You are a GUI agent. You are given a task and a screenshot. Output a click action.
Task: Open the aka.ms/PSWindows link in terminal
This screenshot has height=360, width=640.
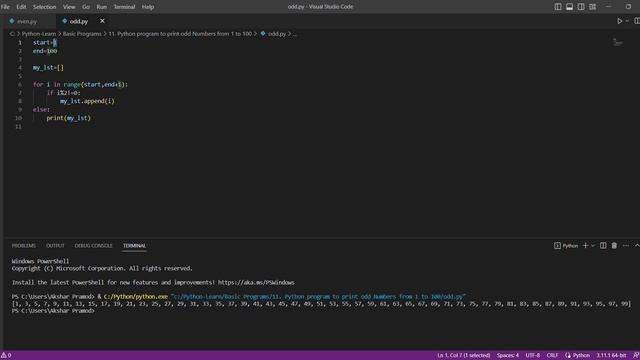click(256, 282)
